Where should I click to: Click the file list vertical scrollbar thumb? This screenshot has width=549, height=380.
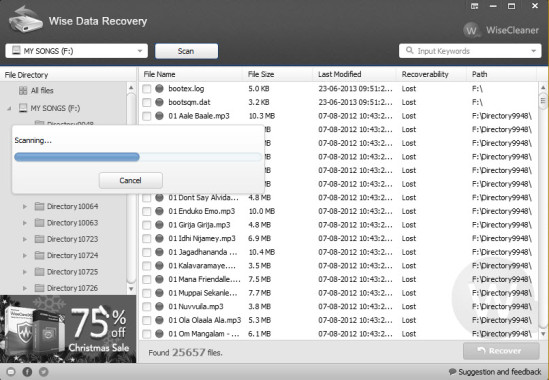543,101
